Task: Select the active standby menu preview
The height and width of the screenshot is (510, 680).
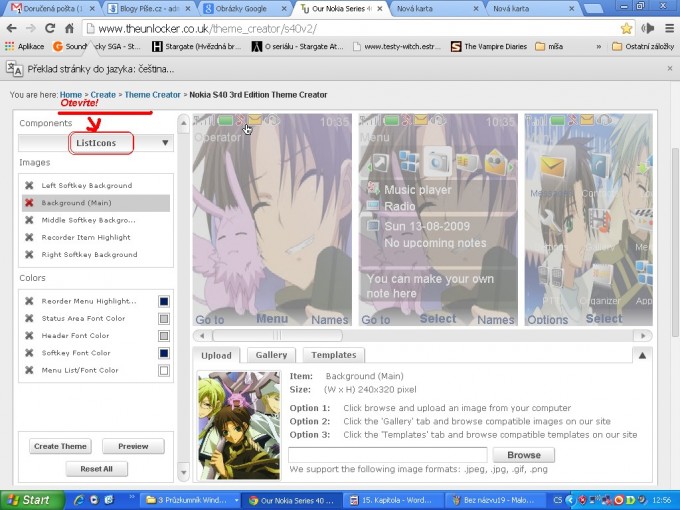Action: [x=438, y=219]
